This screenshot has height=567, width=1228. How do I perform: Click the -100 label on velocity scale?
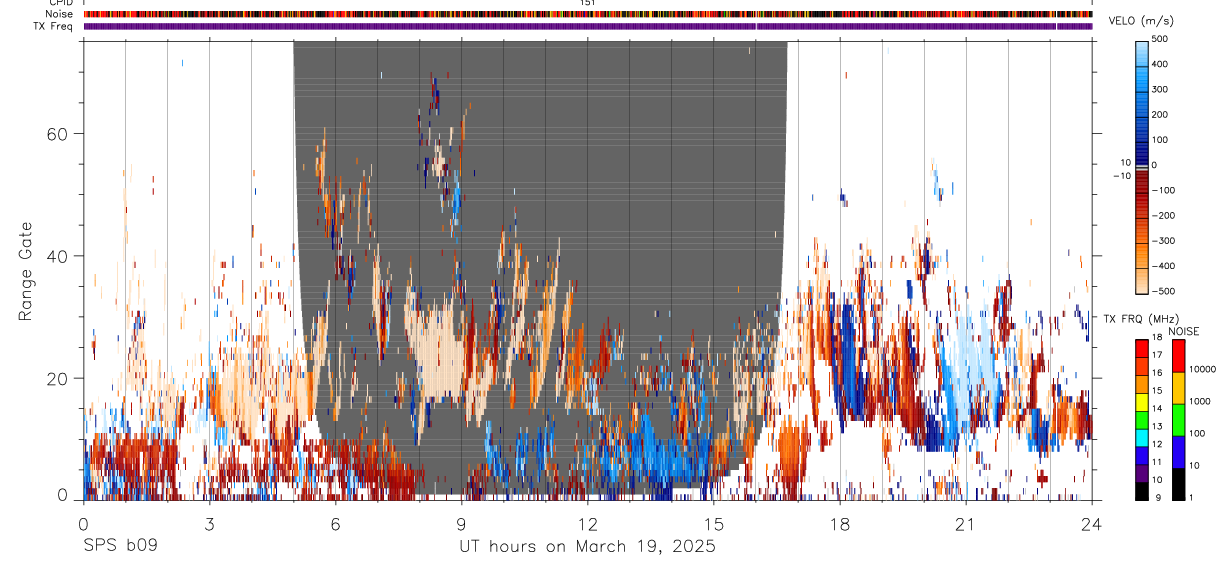[x=1164, y=191]
